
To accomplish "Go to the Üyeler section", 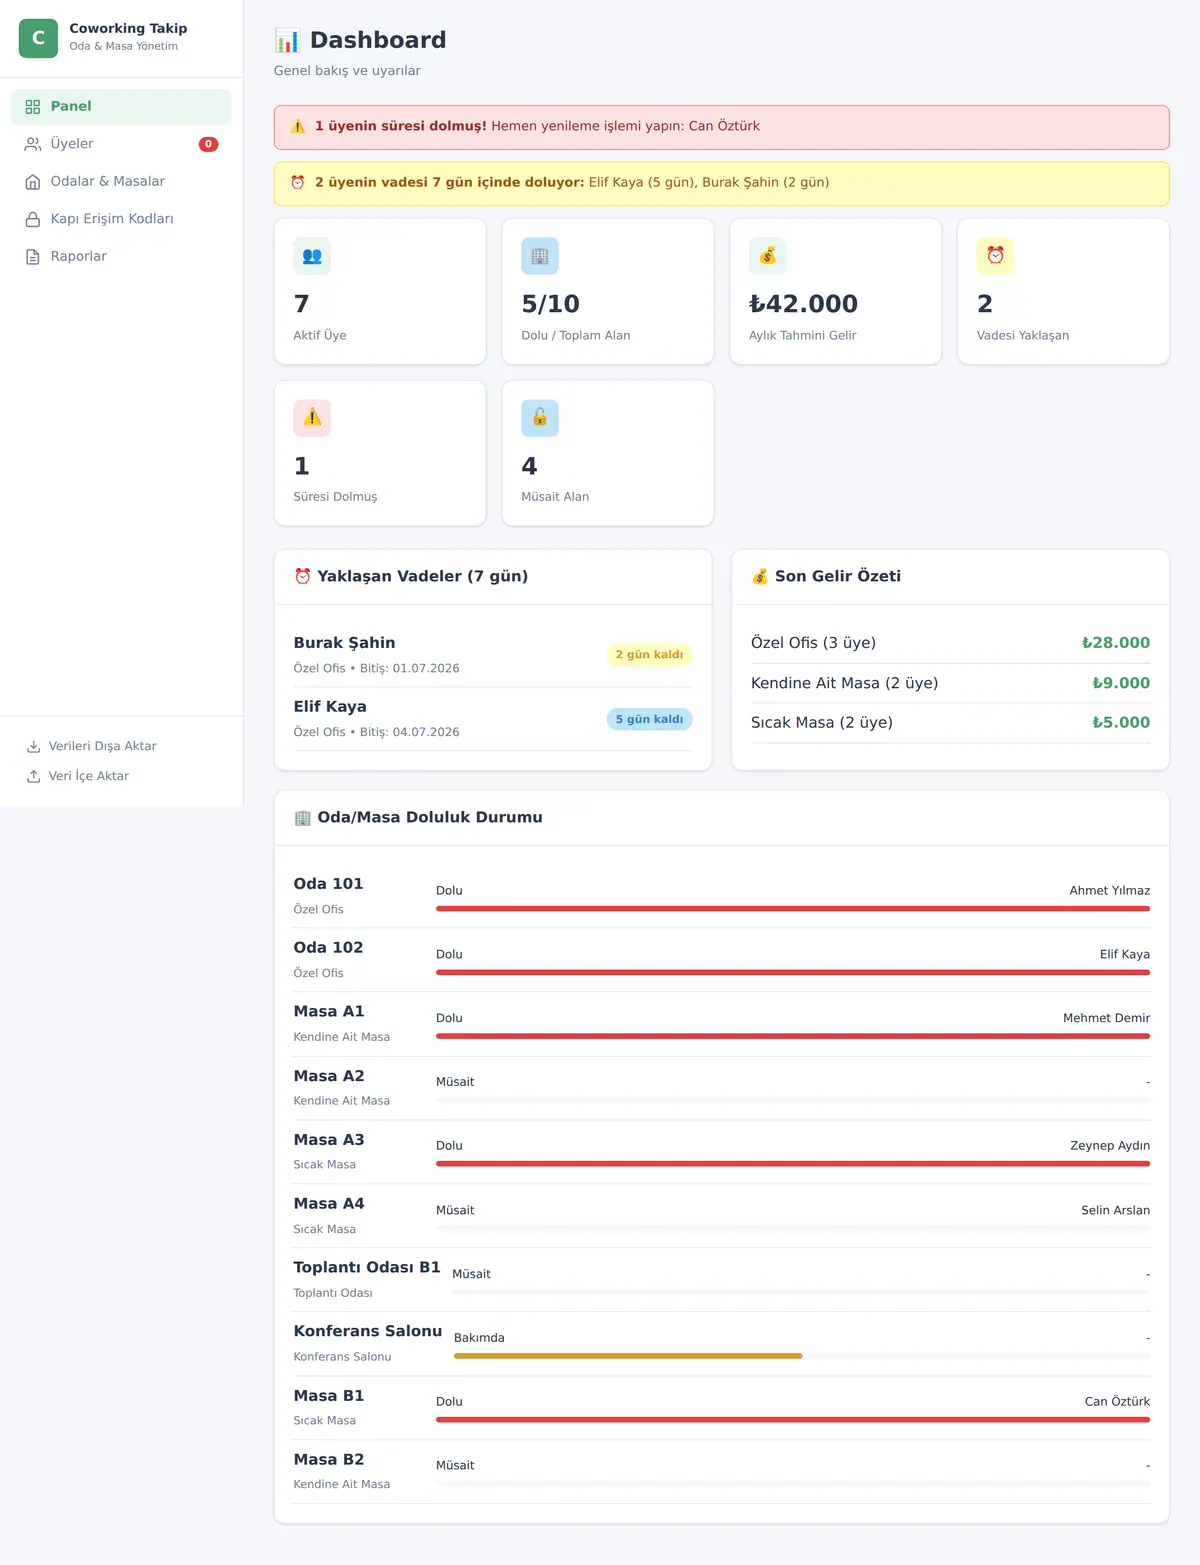I will 121,144.
